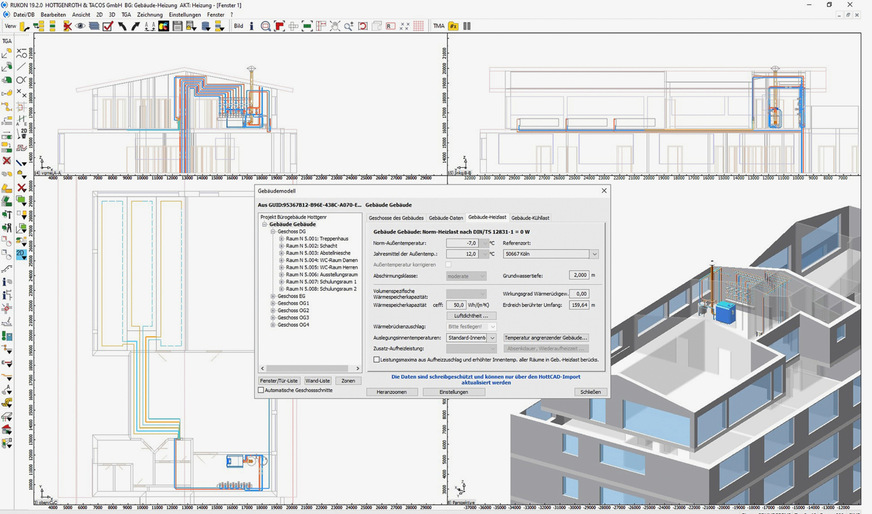Click the 'Luftdichtheit ...' button
The image size is (872, 514).
pyautogui.click(x=472, y=315)
